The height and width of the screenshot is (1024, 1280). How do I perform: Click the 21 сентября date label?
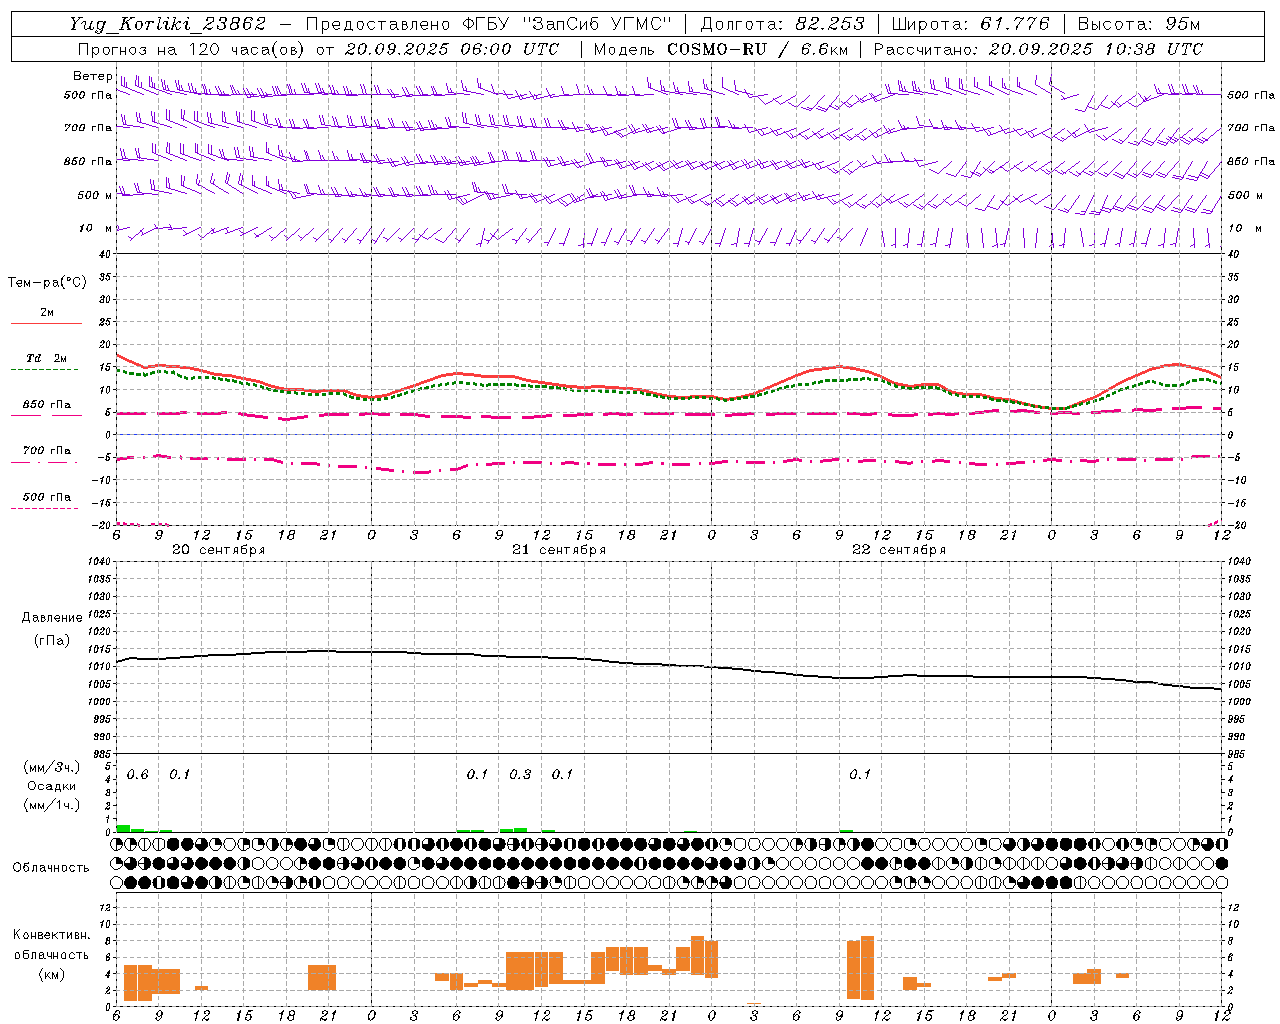coord(559,550)
